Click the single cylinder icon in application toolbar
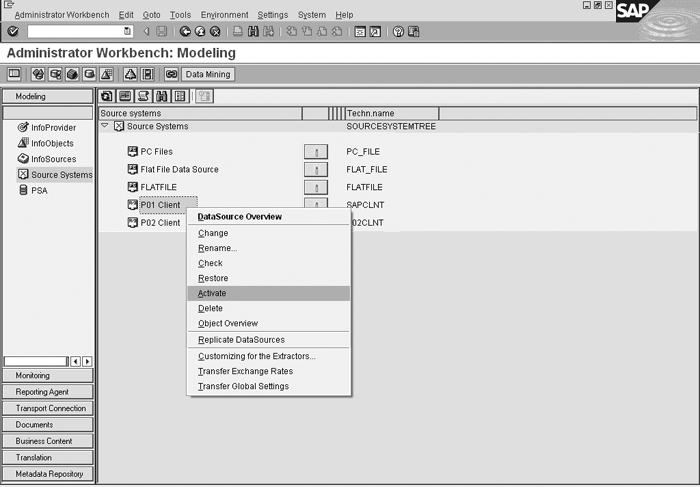This screenshot has height=487, width=700. coord(89,74)
